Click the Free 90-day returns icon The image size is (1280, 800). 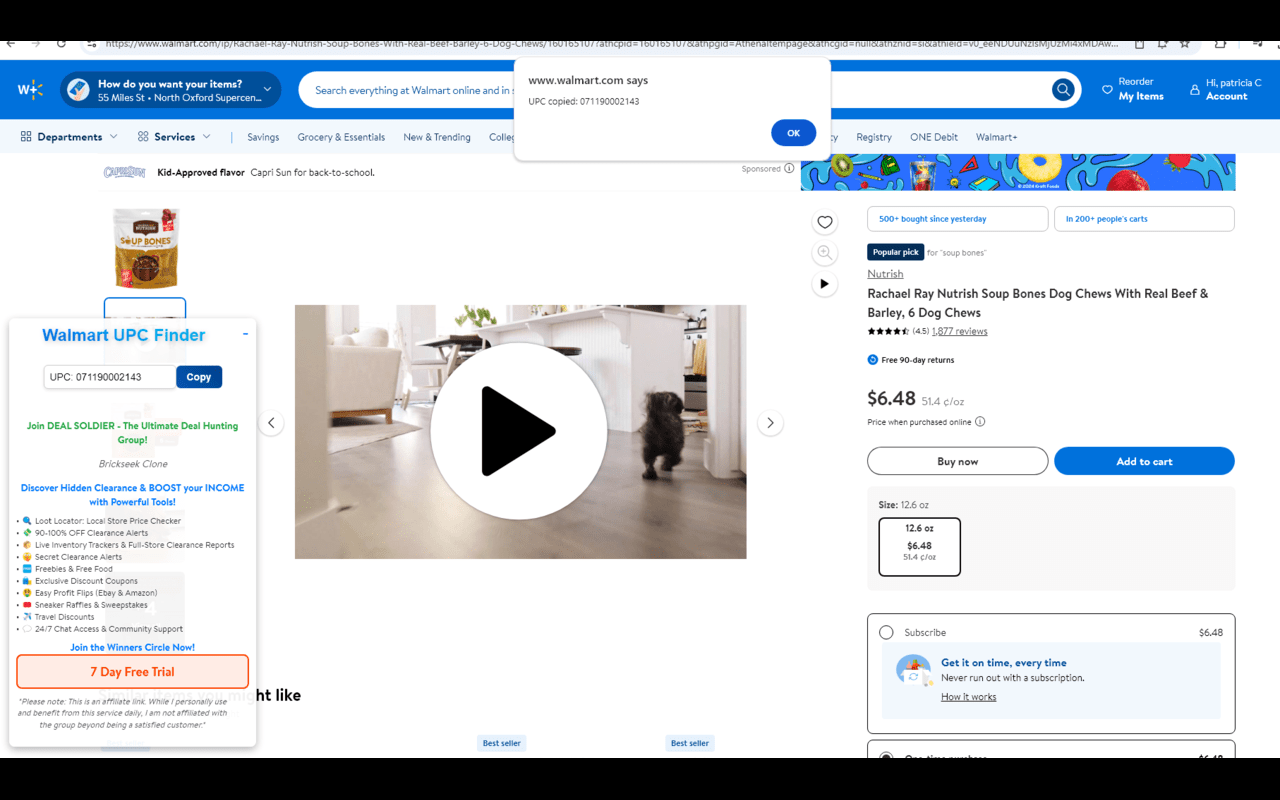pos(873,360)
